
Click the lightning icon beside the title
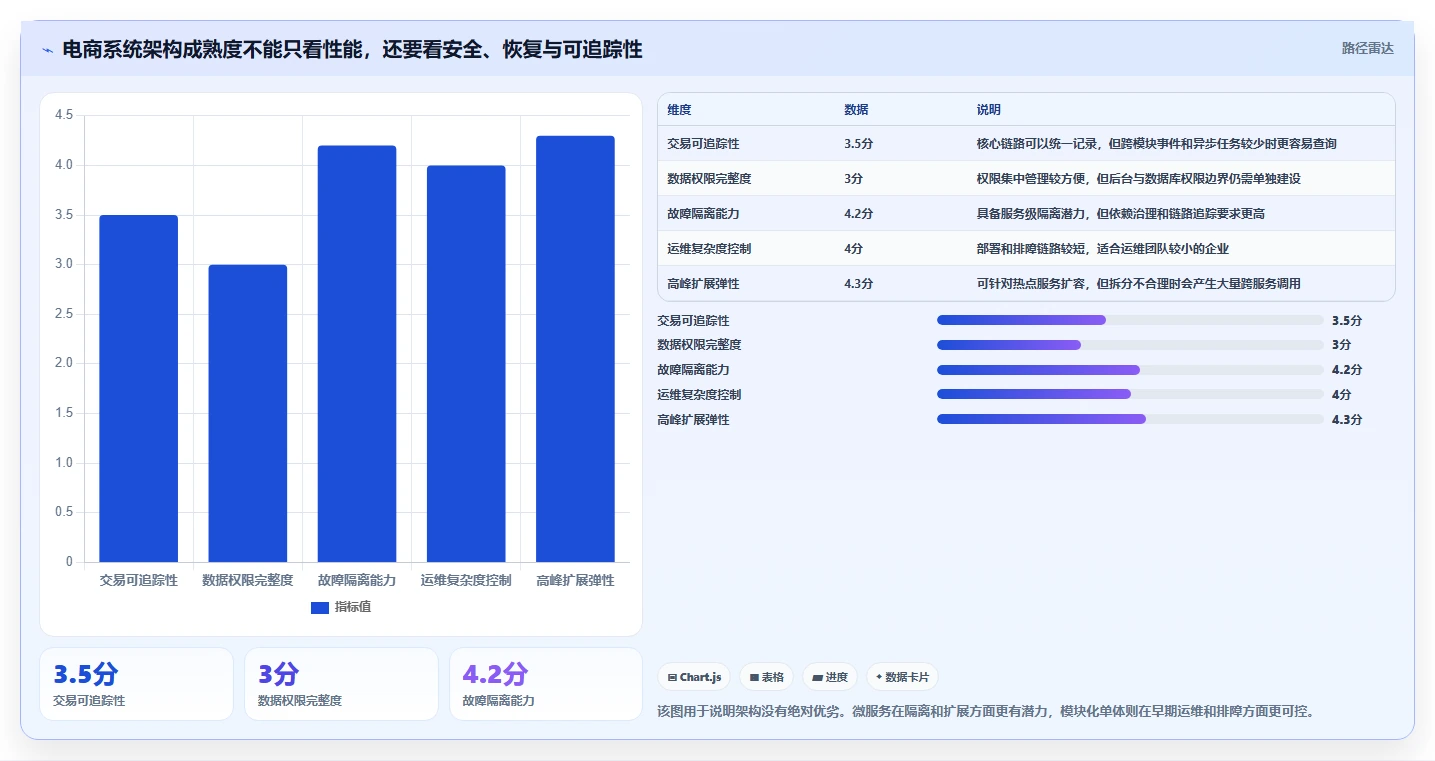coord(48,49)
